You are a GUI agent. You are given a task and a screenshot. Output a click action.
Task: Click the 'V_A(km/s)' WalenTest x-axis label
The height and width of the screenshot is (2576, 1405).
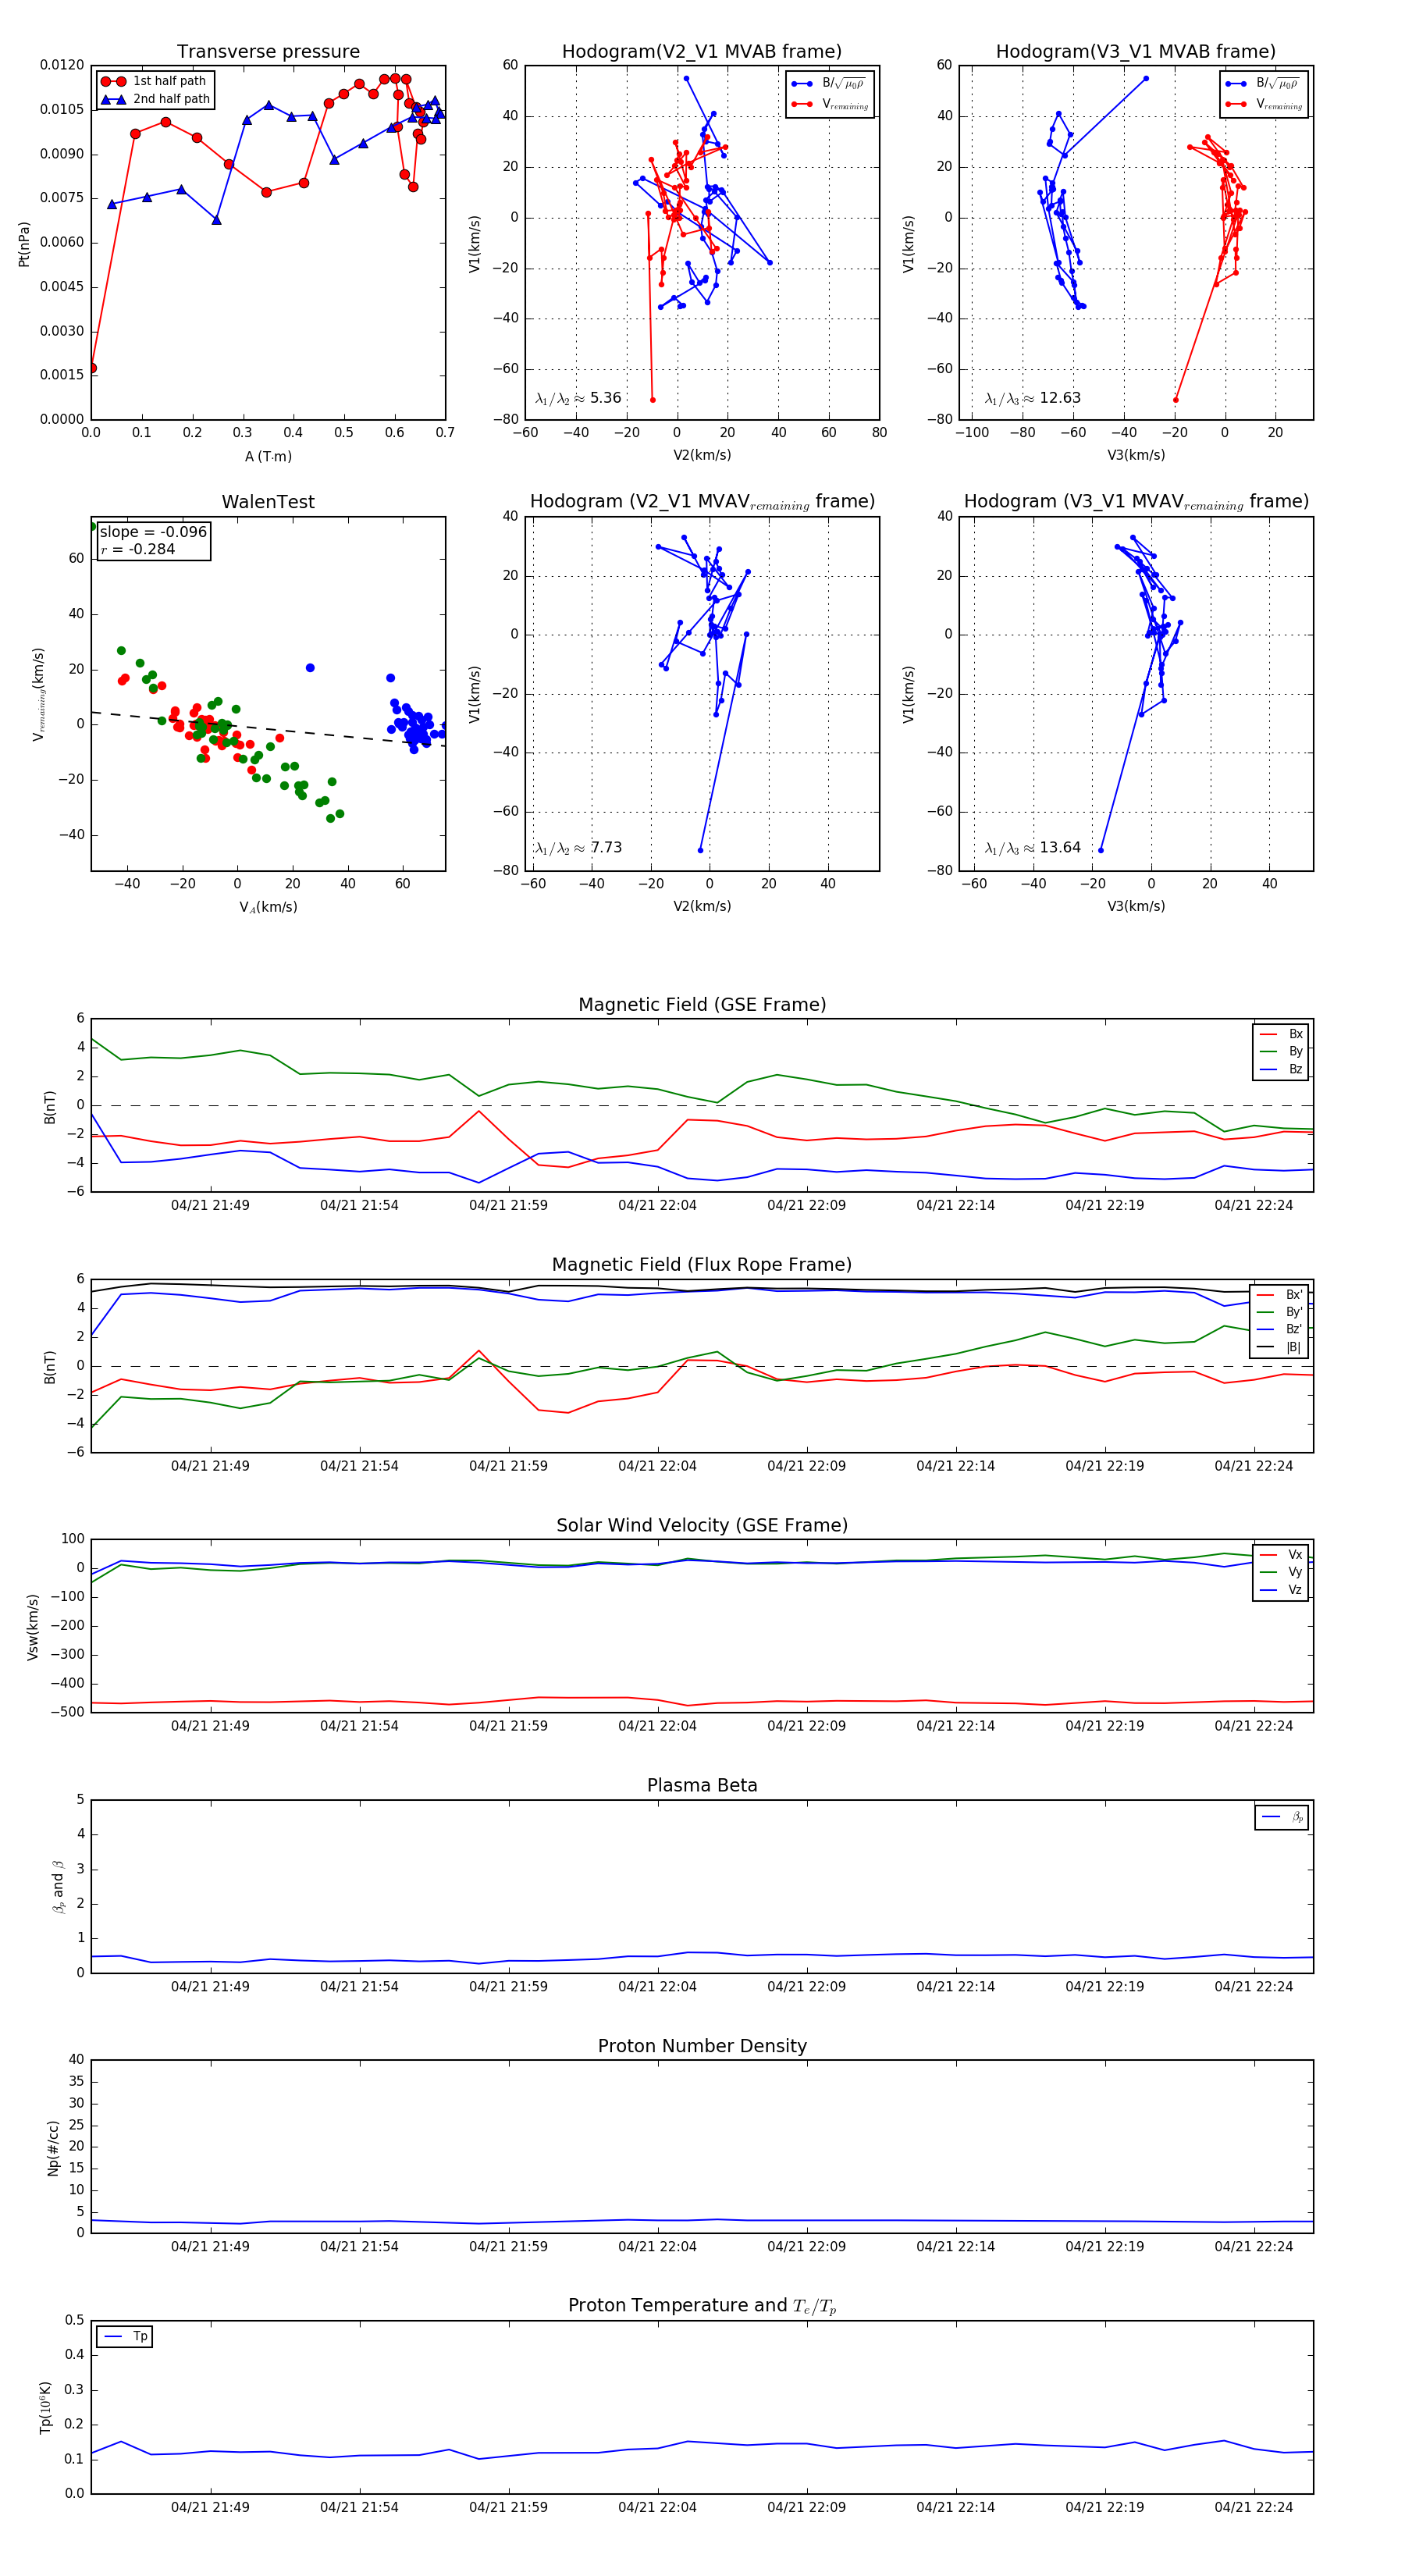coord(268,907)
